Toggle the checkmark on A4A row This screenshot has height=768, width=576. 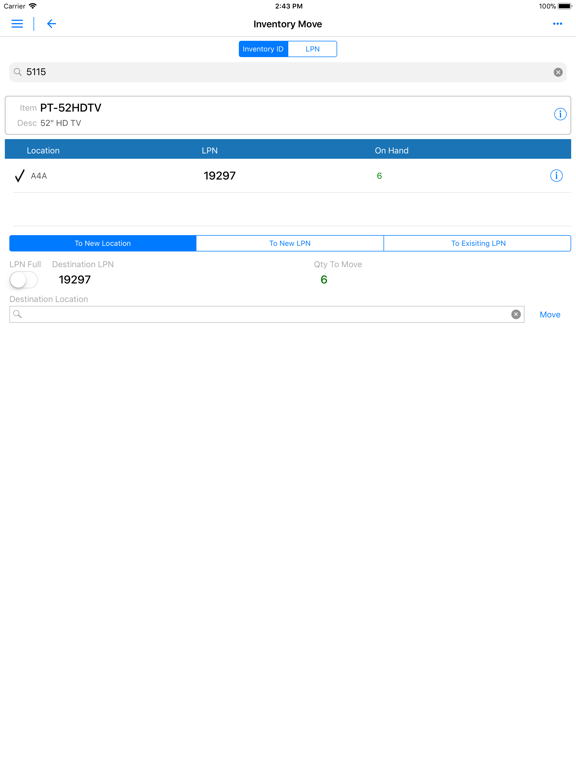coord(20,176)
